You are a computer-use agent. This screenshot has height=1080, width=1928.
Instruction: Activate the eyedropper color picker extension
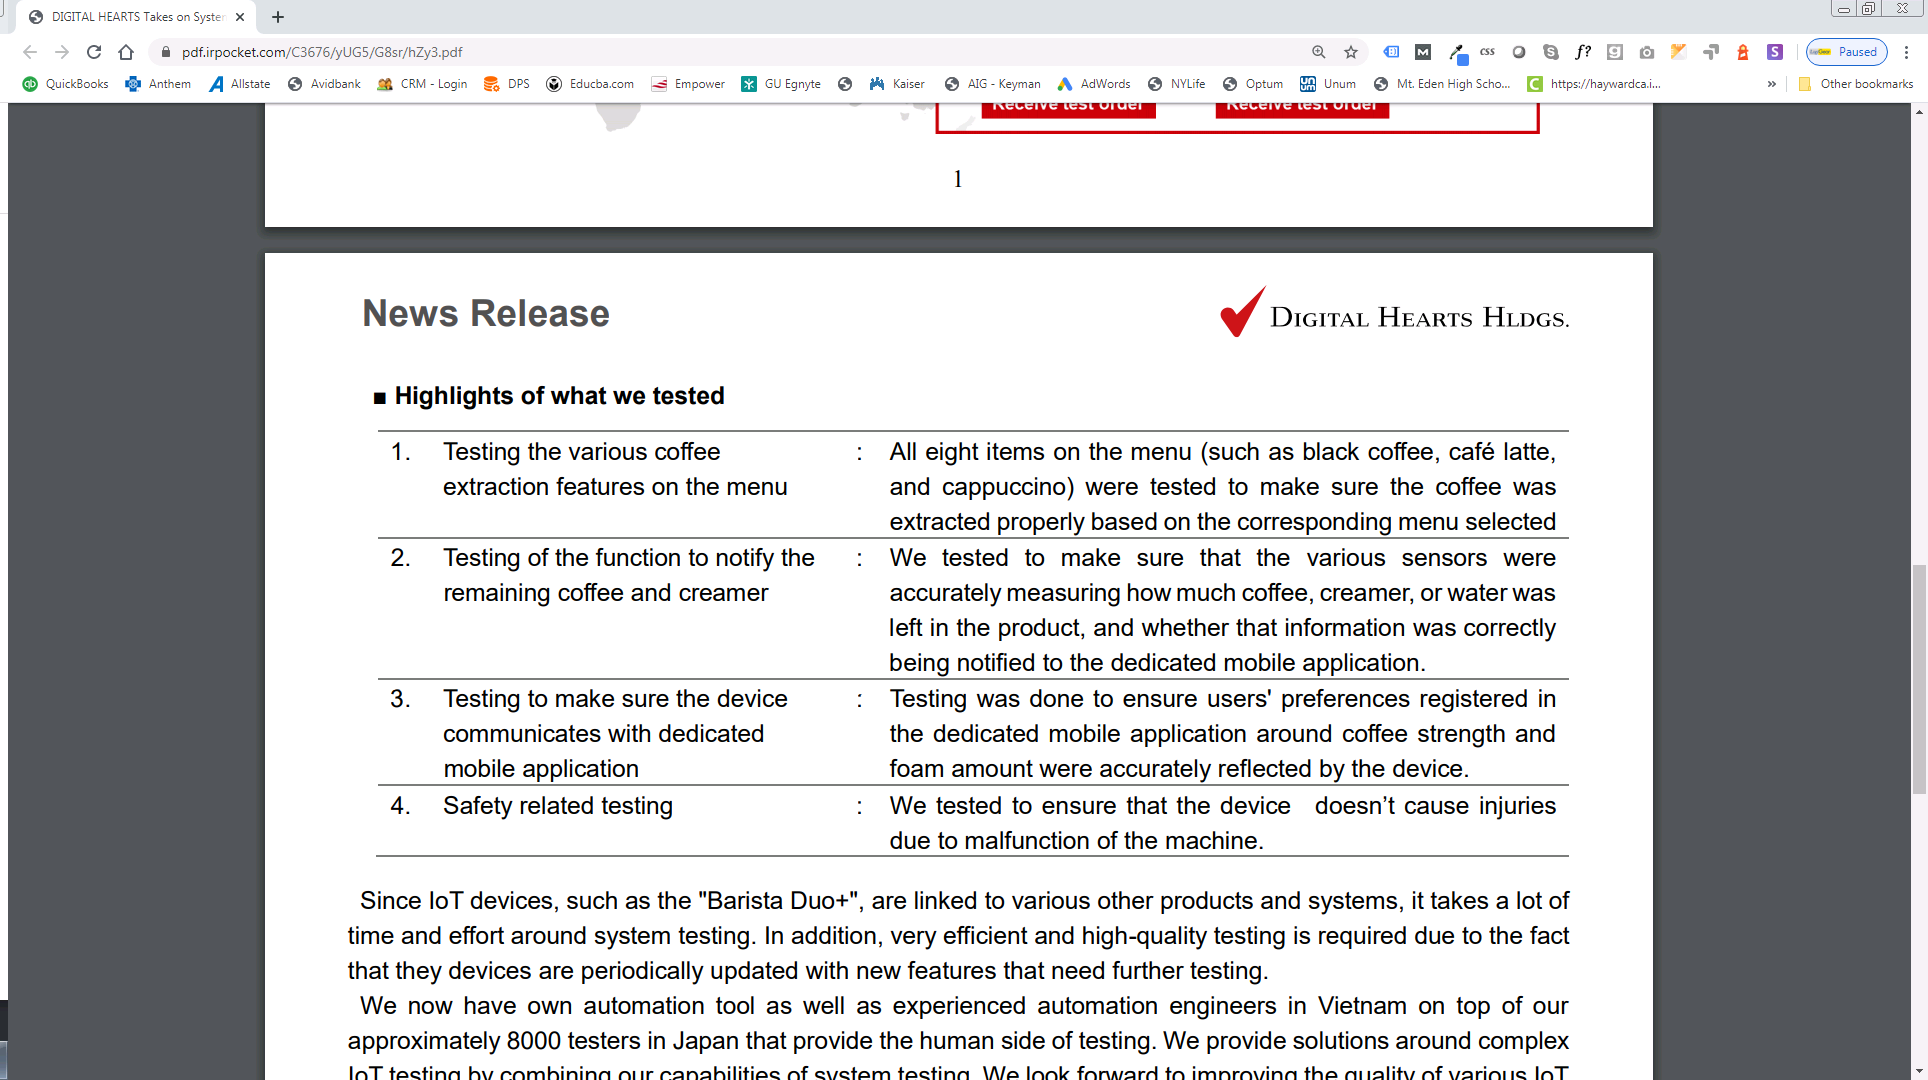[1457, 53]
